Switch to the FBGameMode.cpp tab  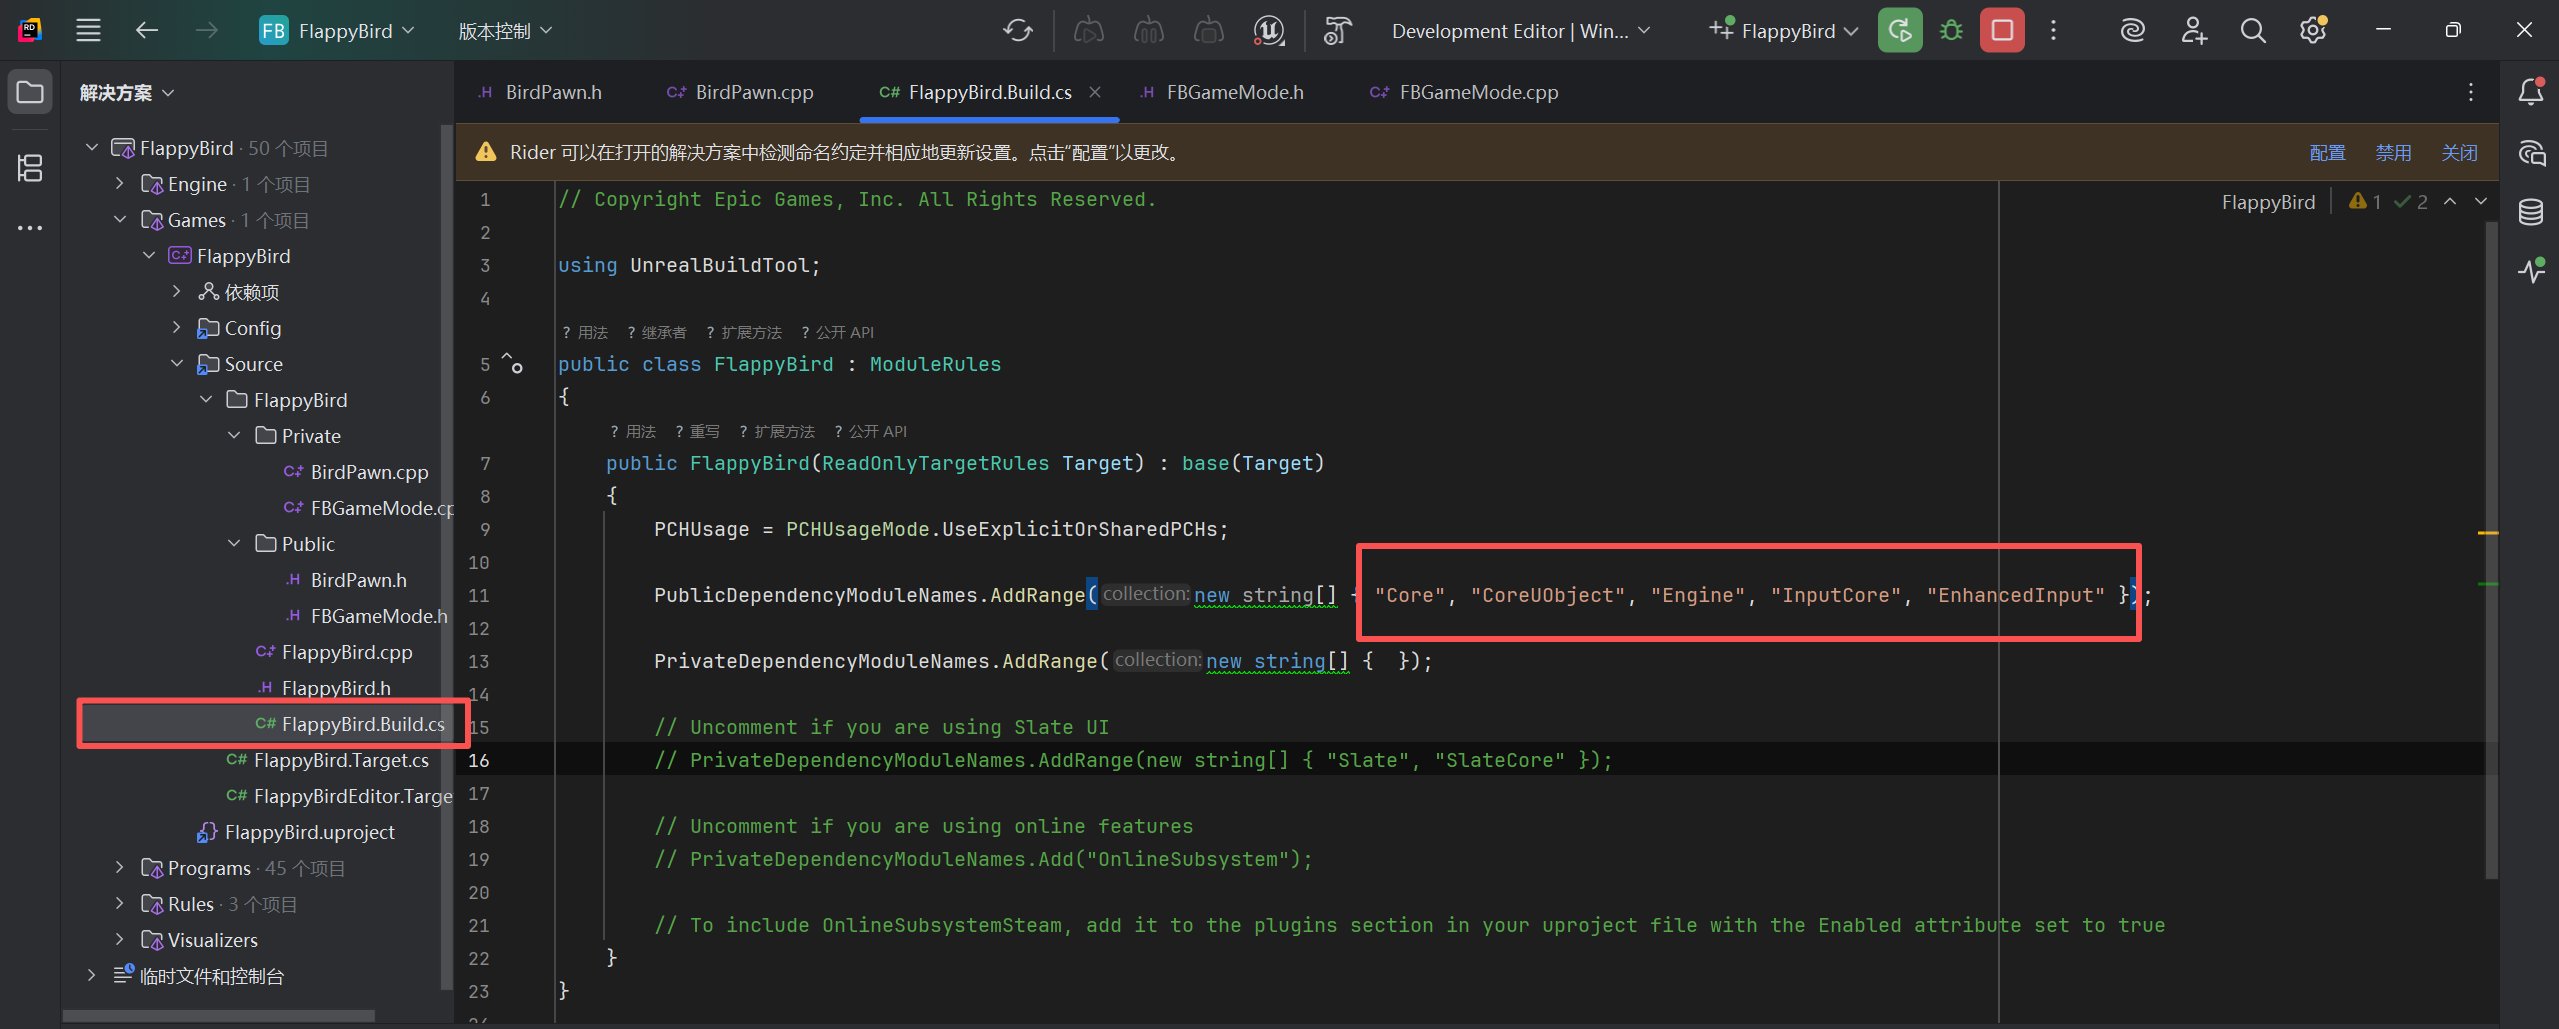coord(1464,92)
